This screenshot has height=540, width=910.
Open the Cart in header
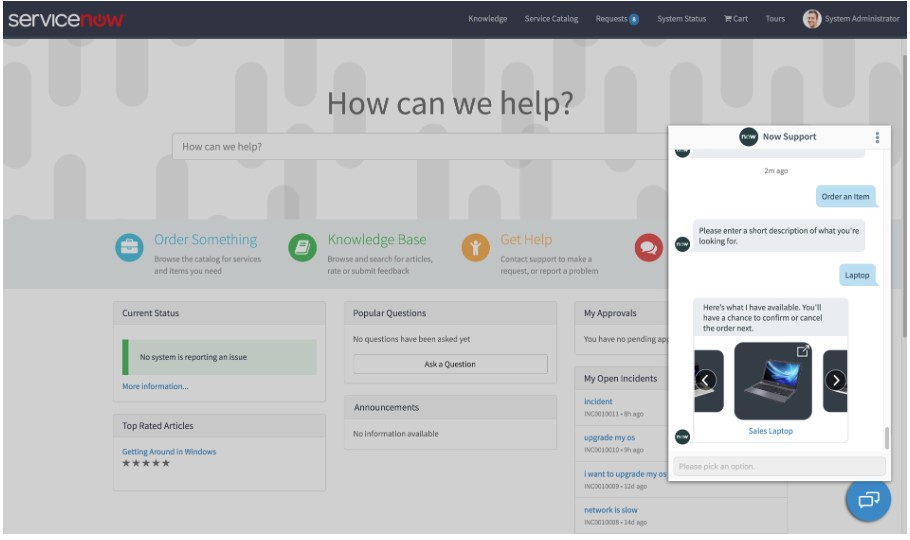tap(735, 19)
